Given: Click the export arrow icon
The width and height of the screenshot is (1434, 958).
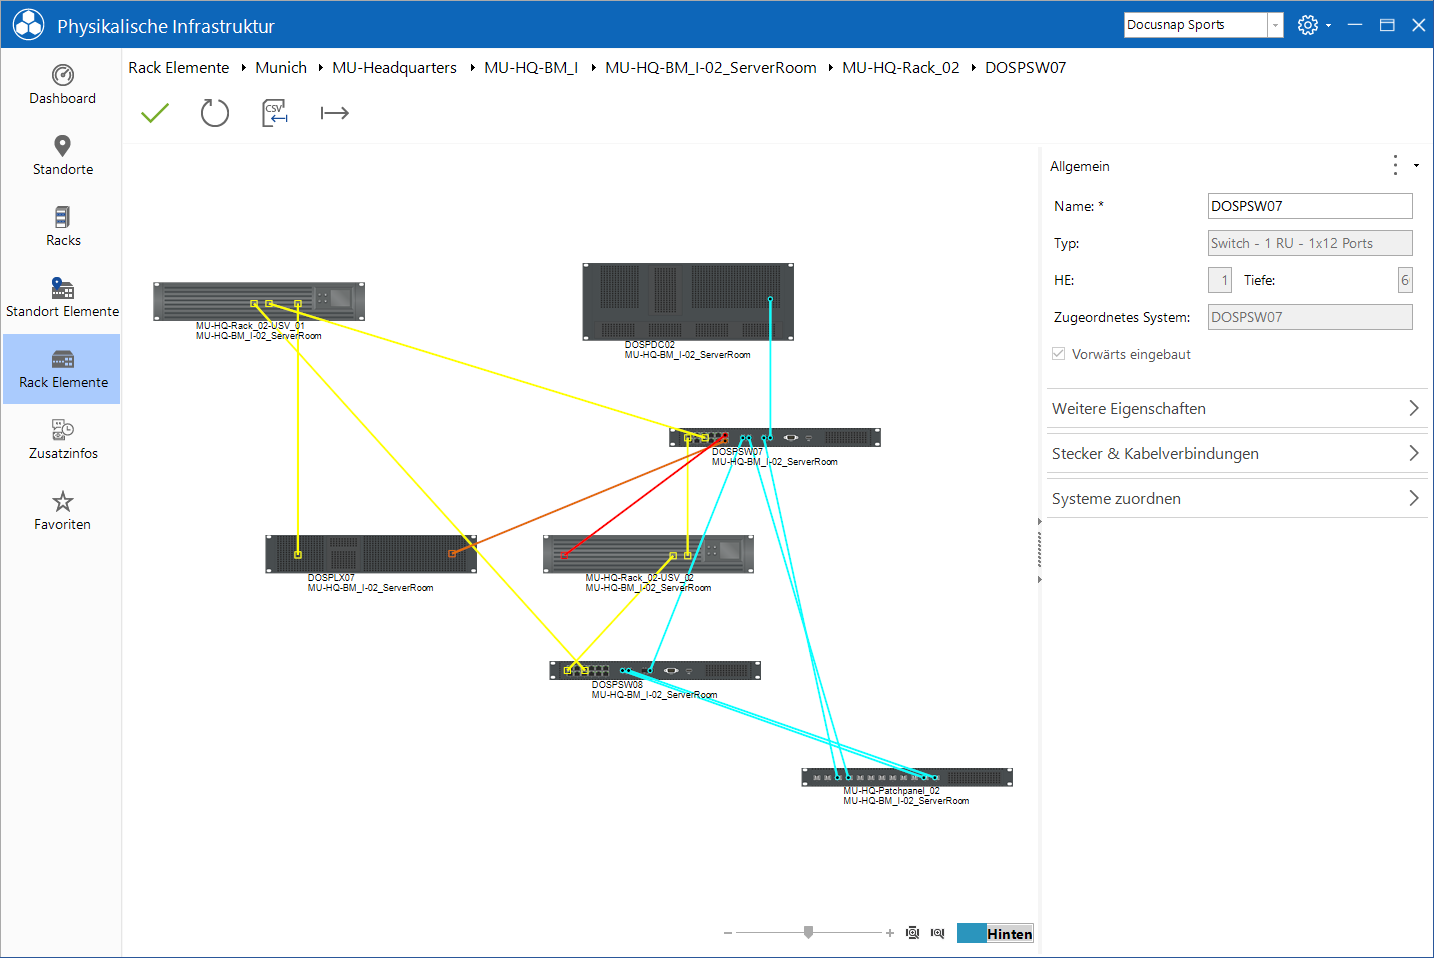Looking at the screenshot, I should [335, 113].
